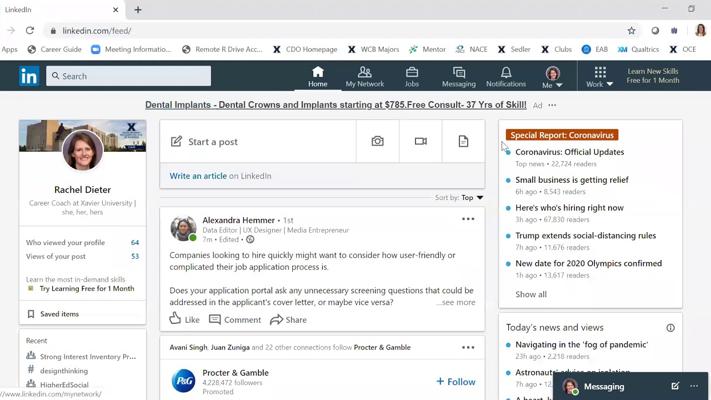
Task: Open the Jobs section icon
Action: pos(412,76)
